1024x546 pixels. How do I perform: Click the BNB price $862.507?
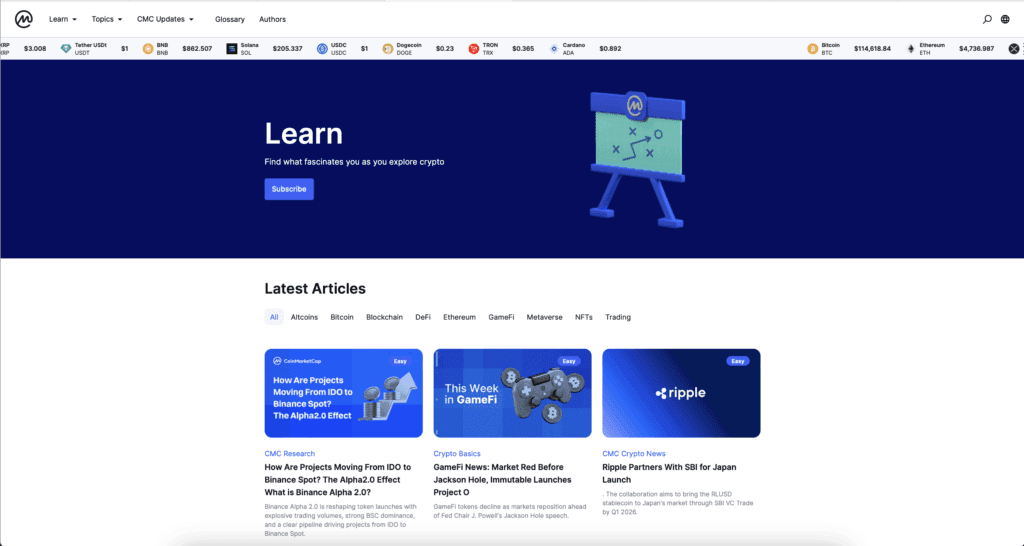pyautogui.click(x=197, y=48)
